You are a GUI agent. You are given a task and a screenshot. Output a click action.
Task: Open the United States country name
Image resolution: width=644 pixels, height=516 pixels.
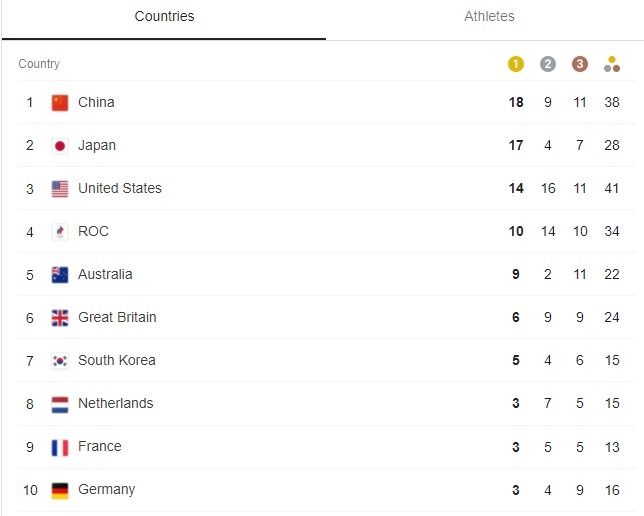tap(120, 188)
